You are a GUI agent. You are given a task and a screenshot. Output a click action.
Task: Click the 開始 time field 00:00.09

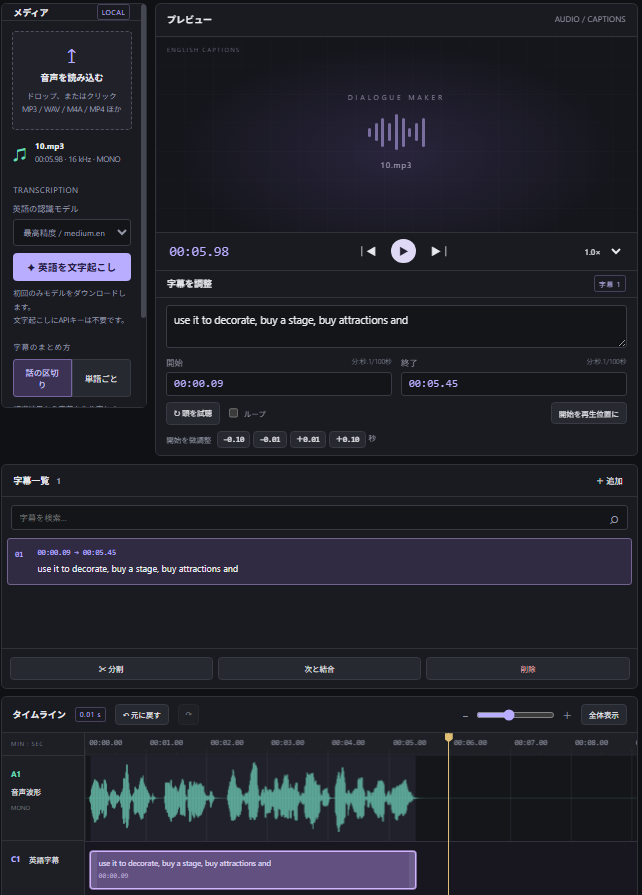coord(279,384)
